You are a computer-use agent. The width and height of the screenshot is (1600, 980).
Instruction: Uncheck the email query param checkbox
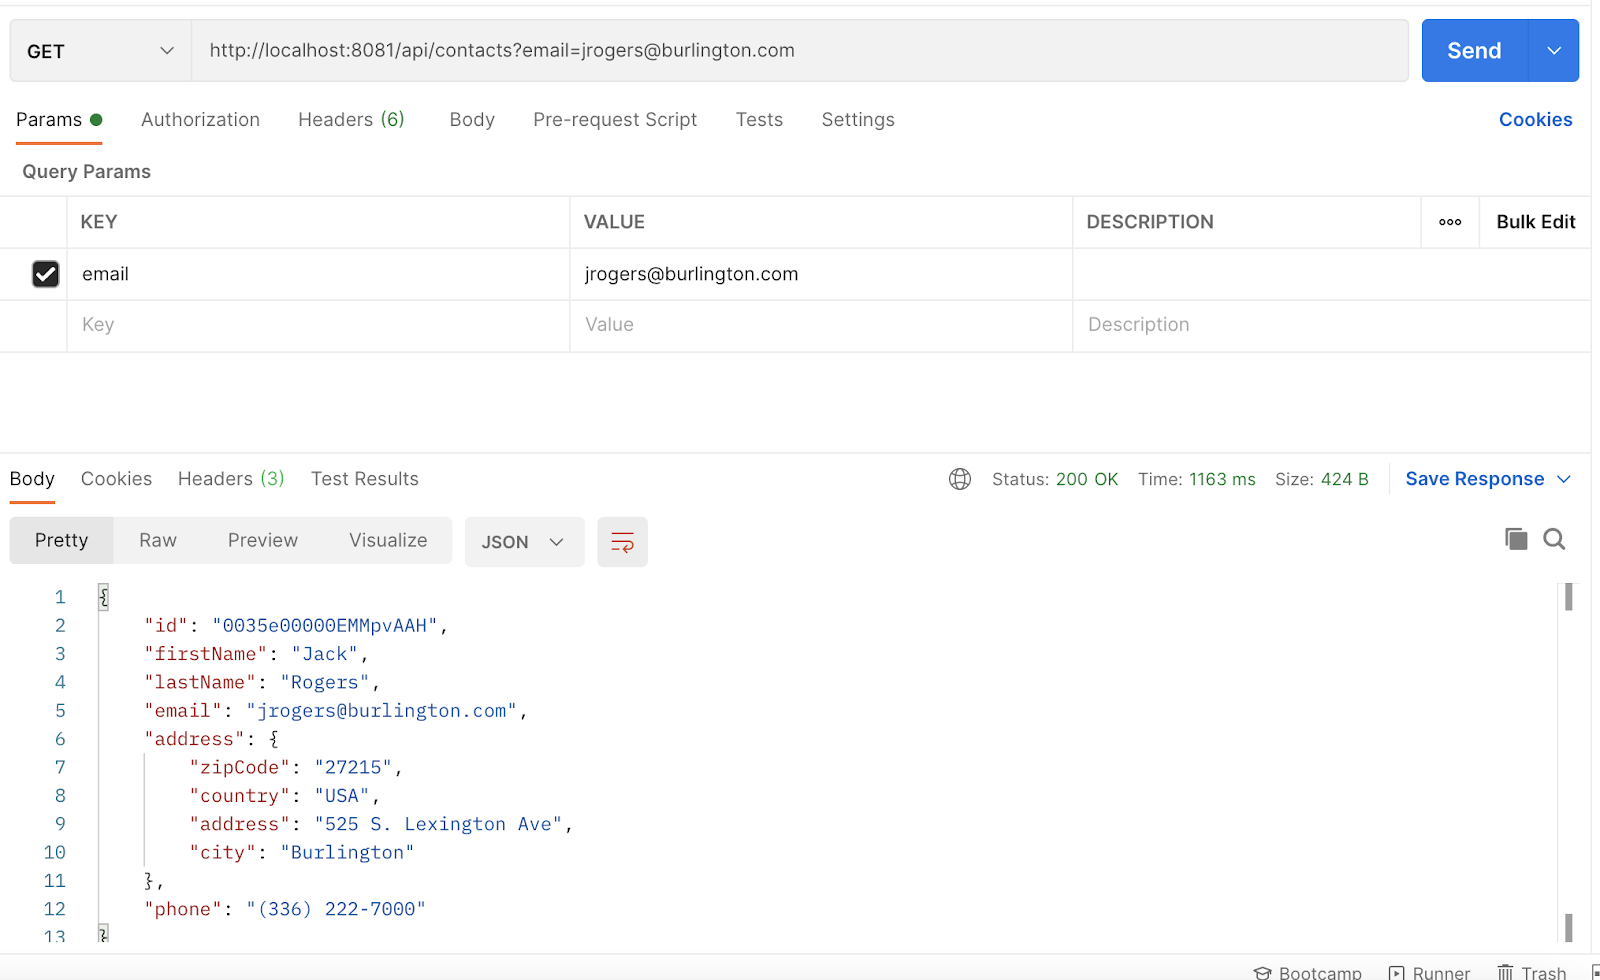pyautogui.click(x=45, y=274)
